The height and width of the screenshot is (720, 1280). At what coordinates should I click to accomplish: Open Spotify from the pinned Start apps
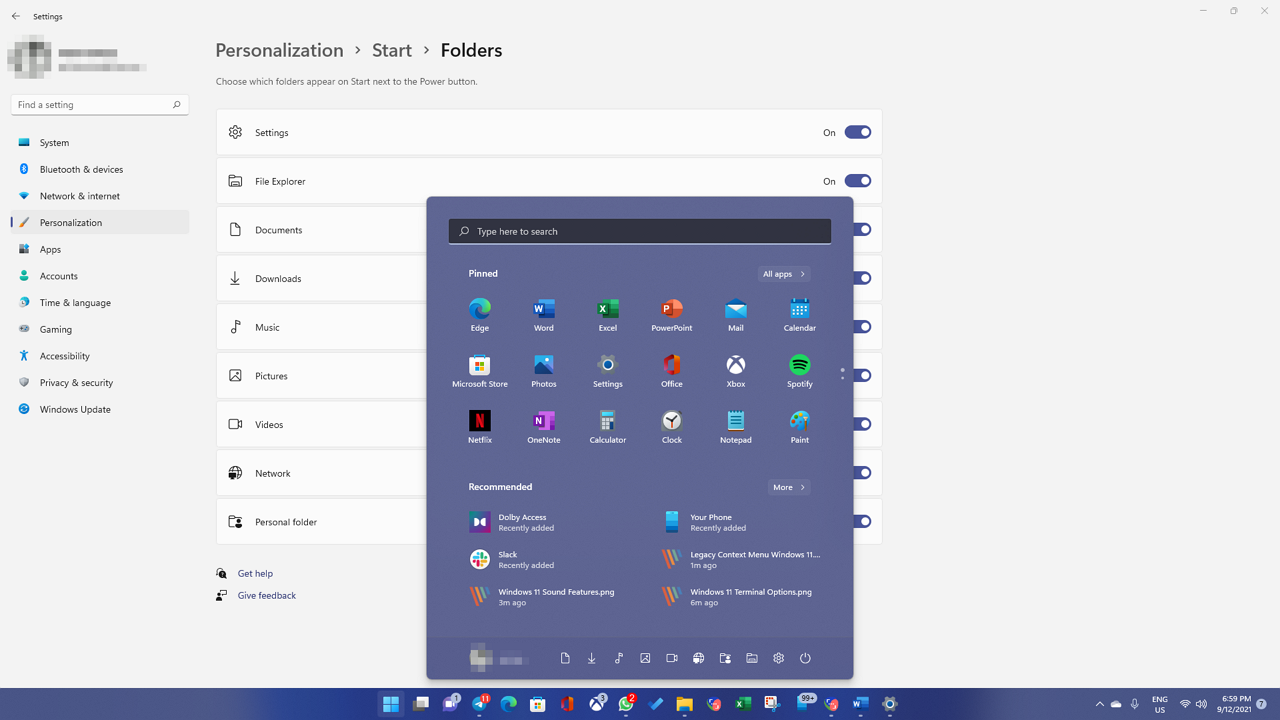click(799, 370)
